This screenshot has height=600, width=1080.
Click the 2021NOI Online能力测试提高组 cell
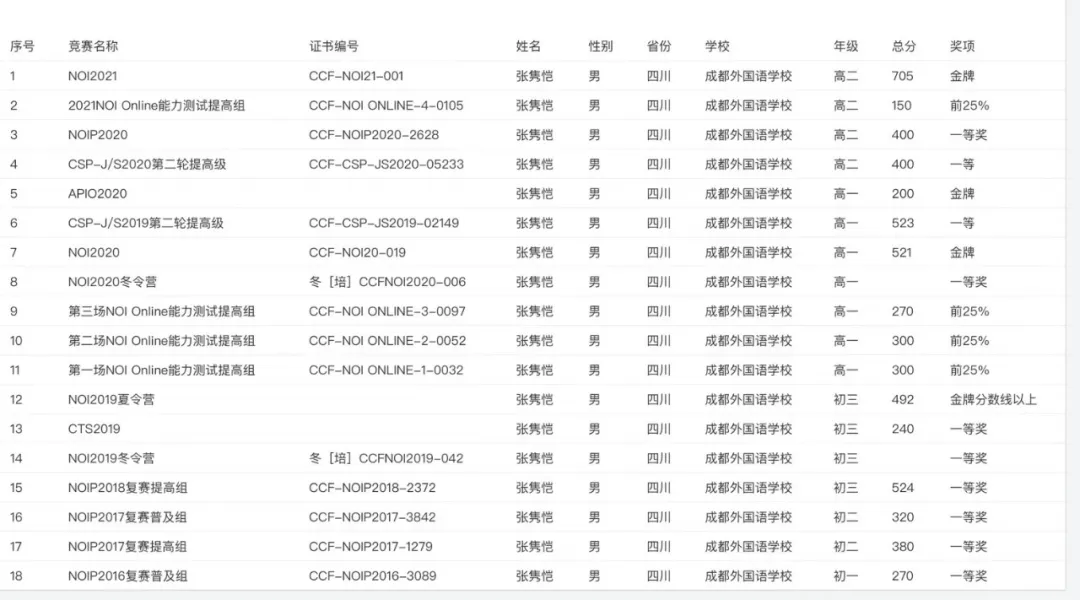pyautogui.click(x=156, y=105)
